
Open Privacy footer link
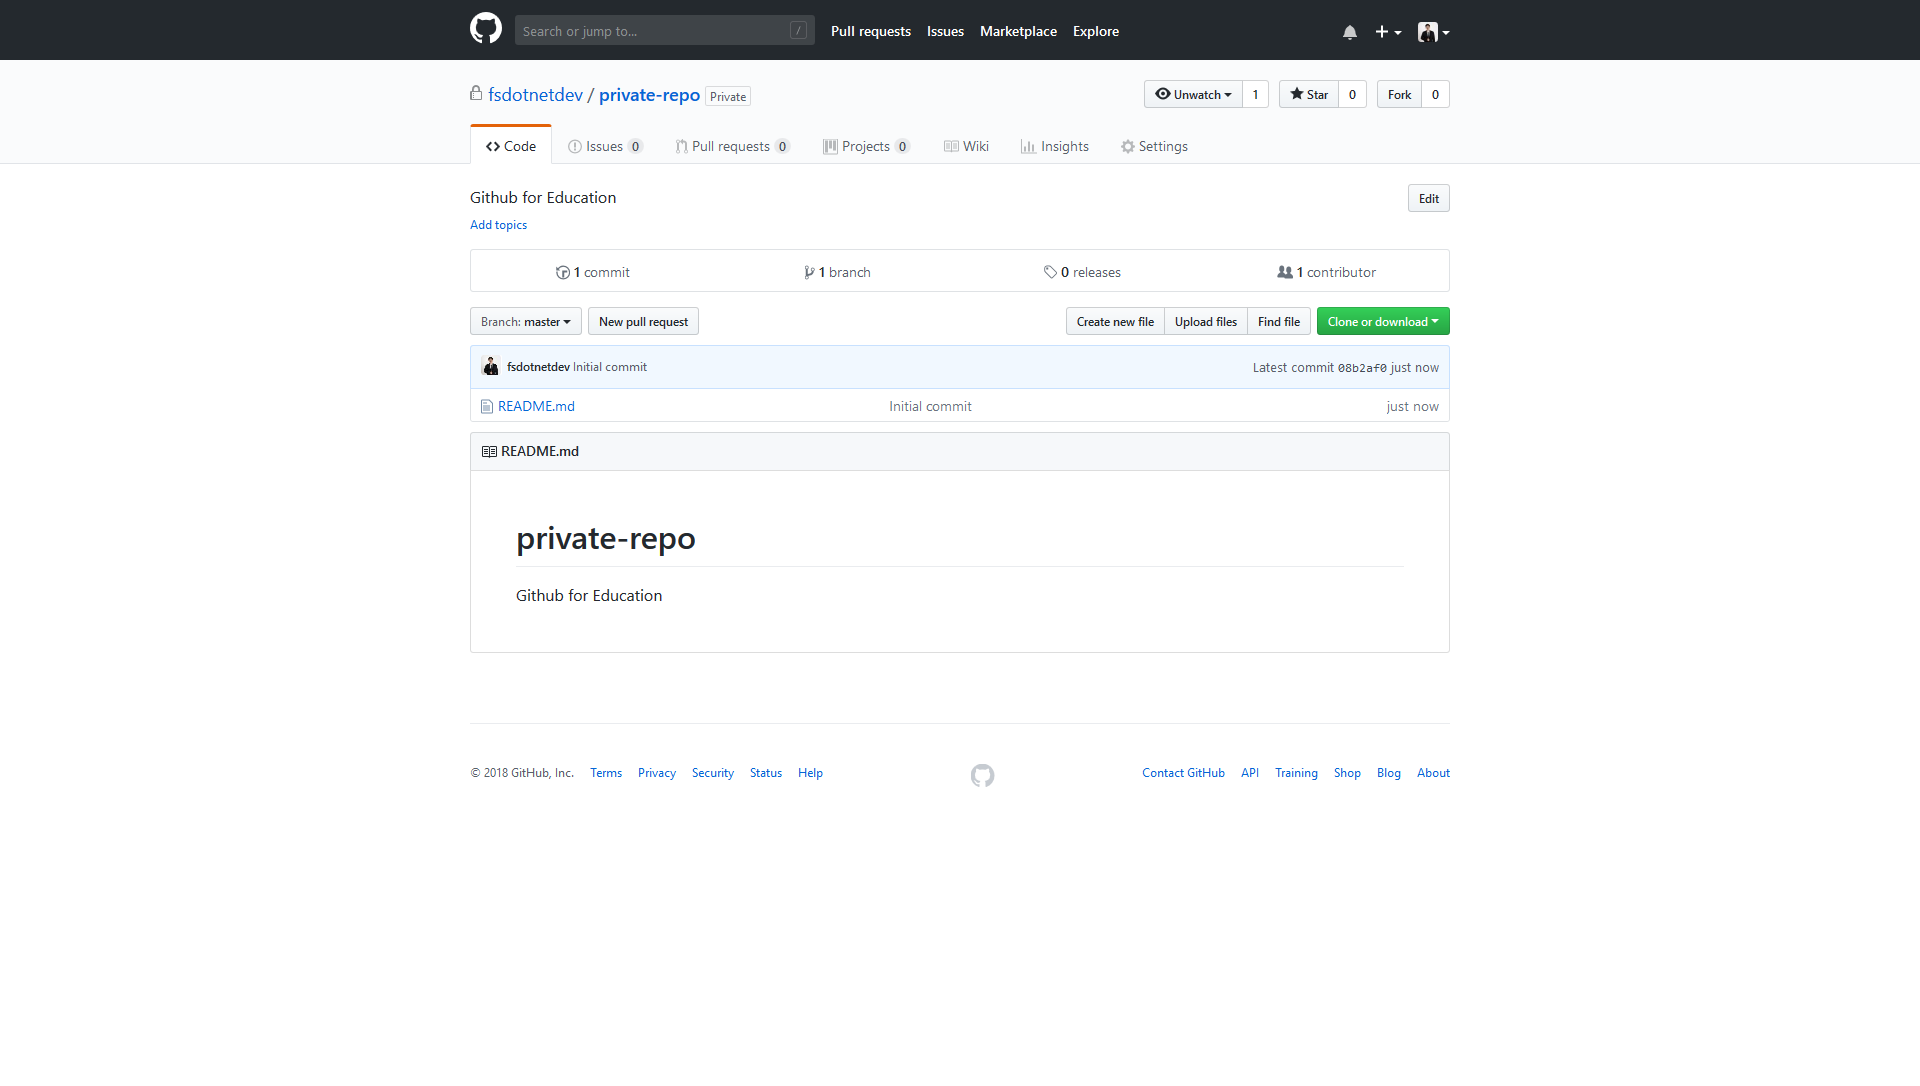coord(657,773)
